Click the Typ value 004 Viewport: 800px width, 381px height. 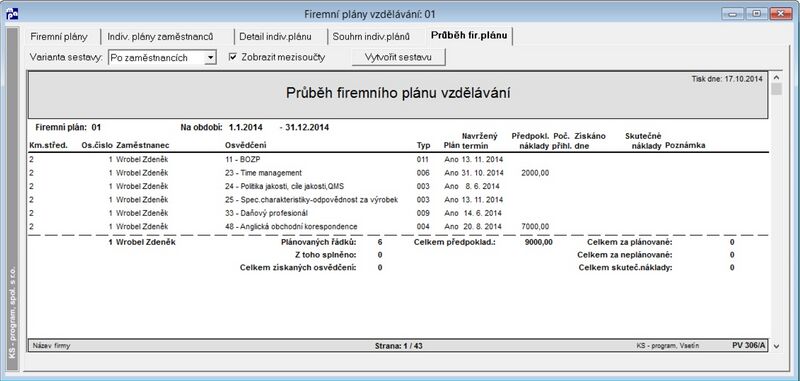[x=423, y=226]
